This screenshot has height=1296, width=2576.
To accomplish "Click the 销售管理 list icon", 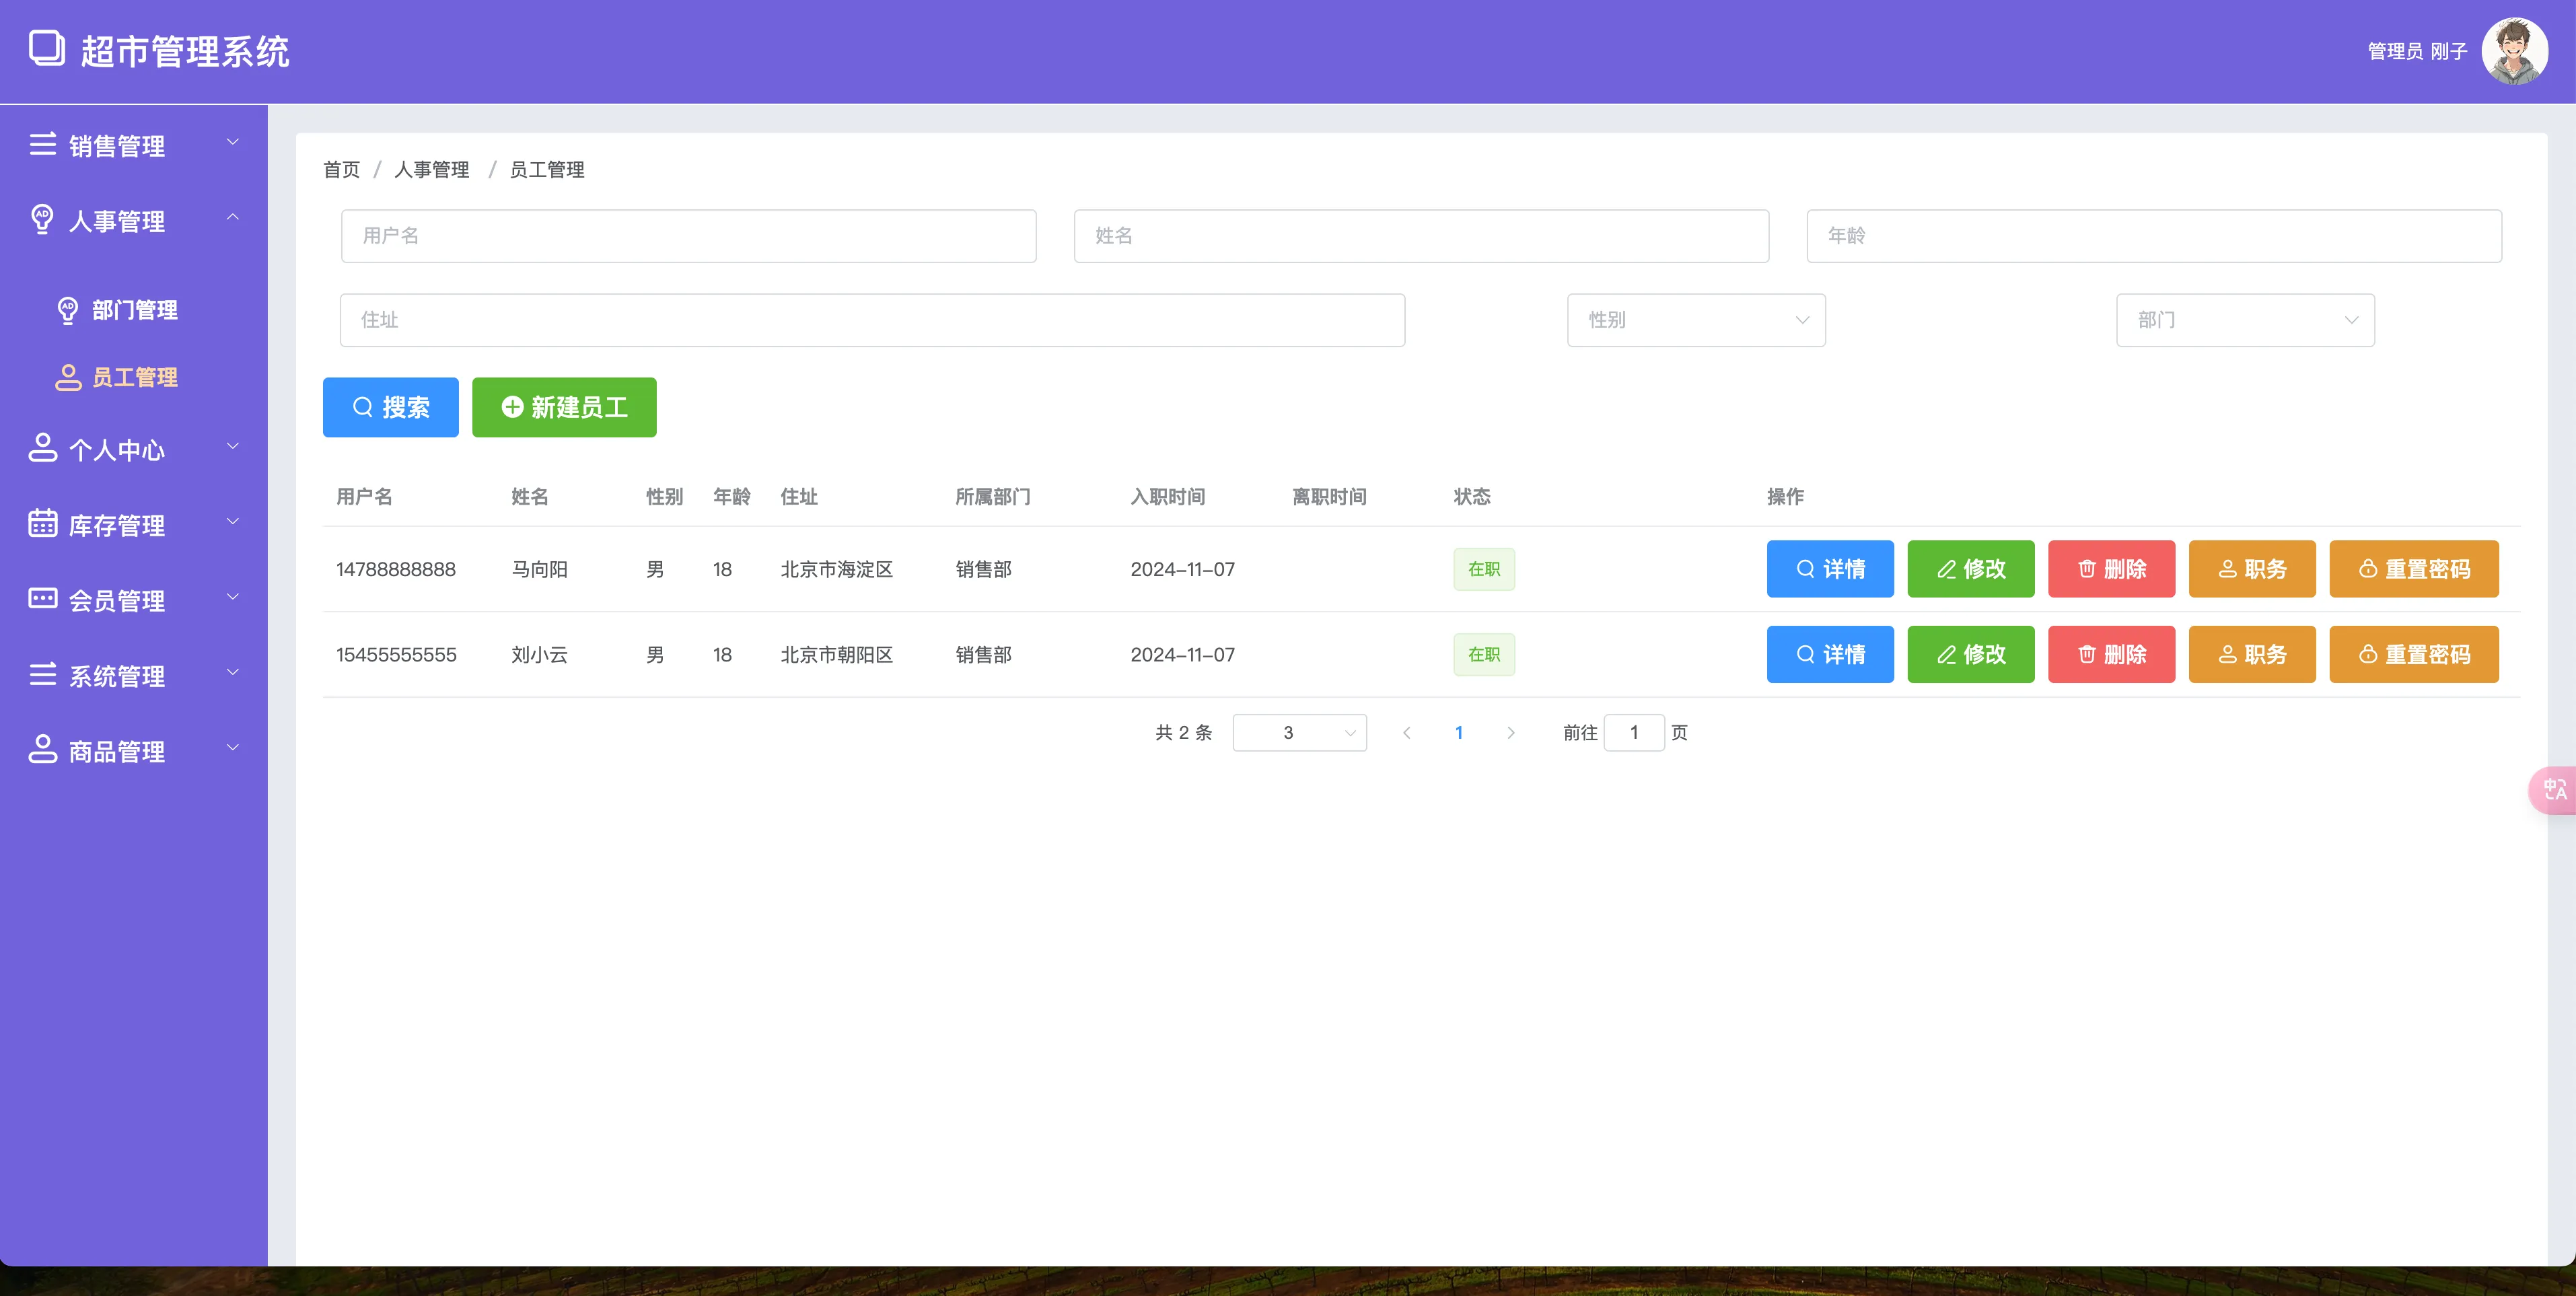I will 42,145.
